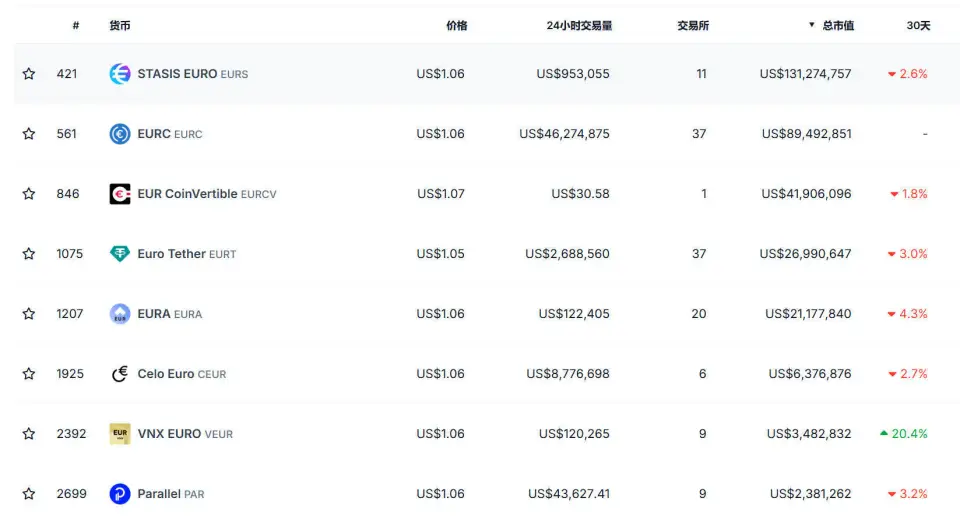
Task: Toggle favorite star for VNX EURO
Action: 29,434
